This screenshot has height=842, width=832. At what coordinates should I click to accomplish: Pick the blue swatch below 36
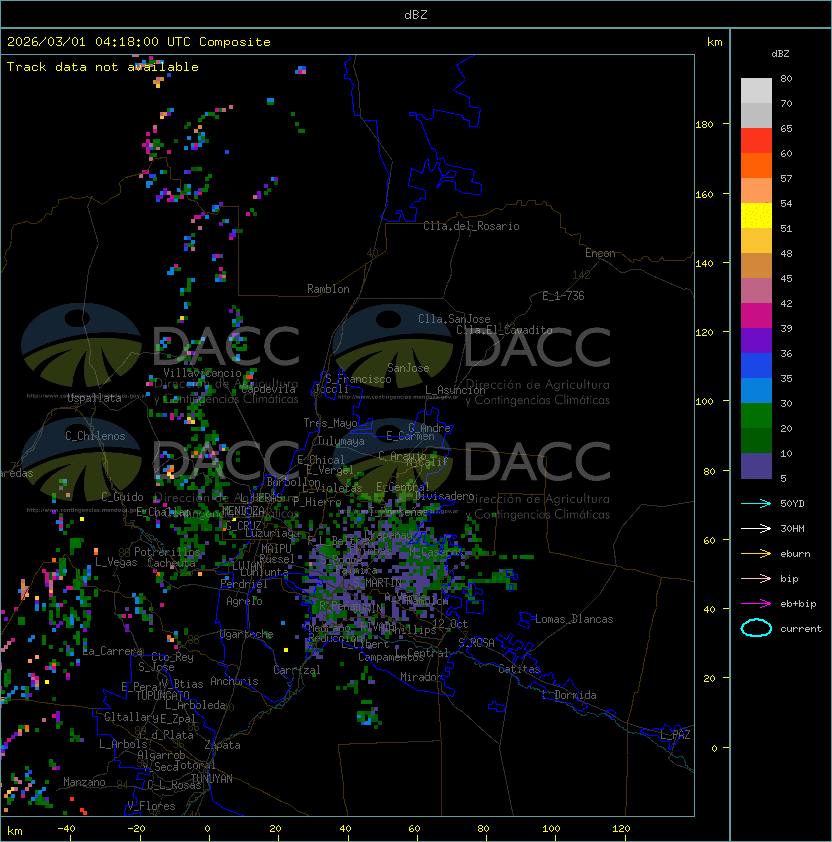click(x=756, y=365)
